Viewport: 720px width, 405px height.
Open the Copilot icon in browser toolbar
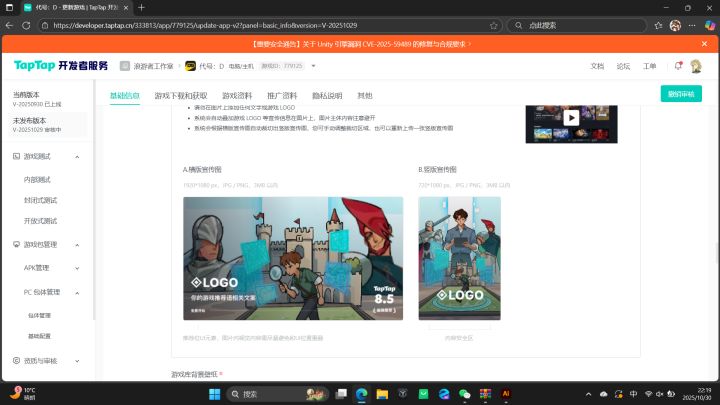[x=710, y=25]
